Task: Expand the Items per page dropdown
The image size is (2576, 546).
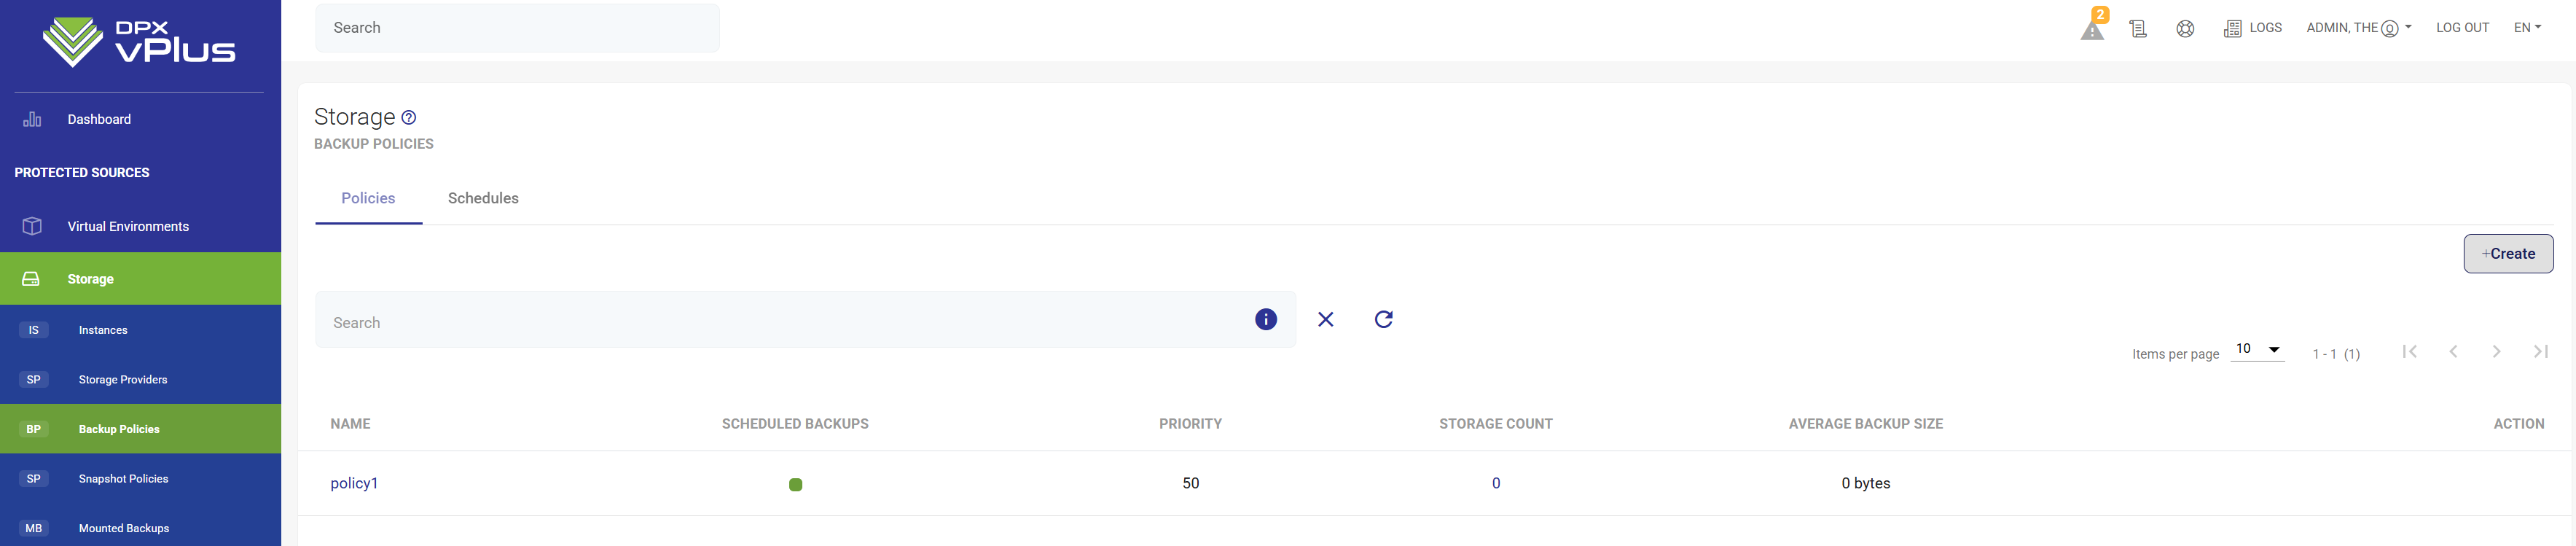Action: click(x=2257, y=349)
